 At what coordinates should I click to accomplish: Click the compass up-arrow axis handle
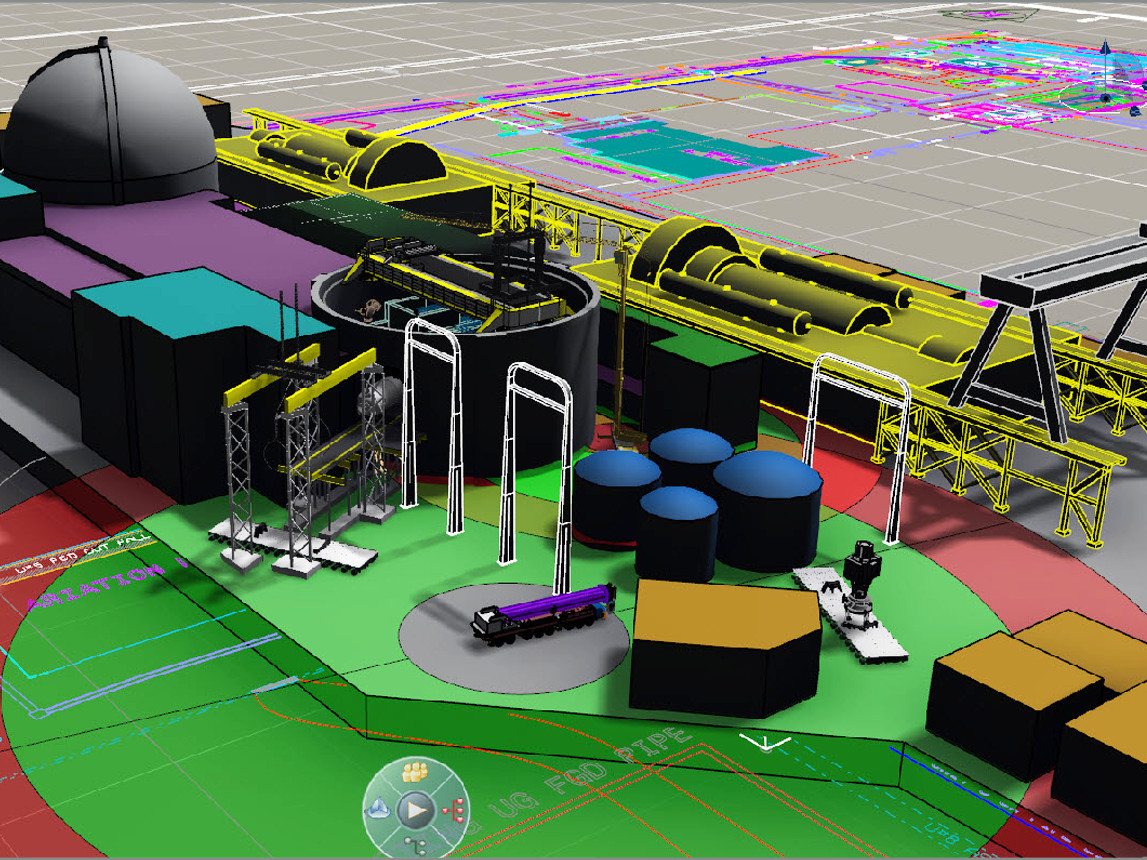click(x=1105, y=50)
